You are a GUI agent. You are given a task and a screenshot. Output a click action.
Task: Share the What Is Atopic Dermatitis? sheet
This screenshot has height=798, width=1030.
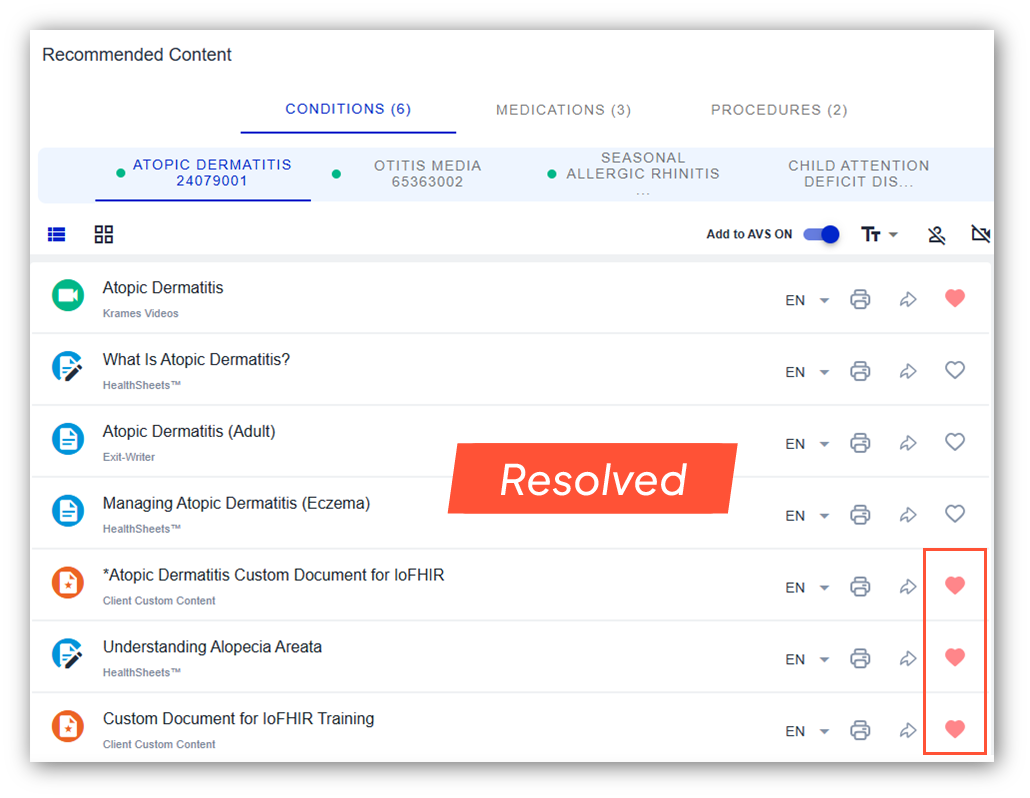[x=908, y=371]
